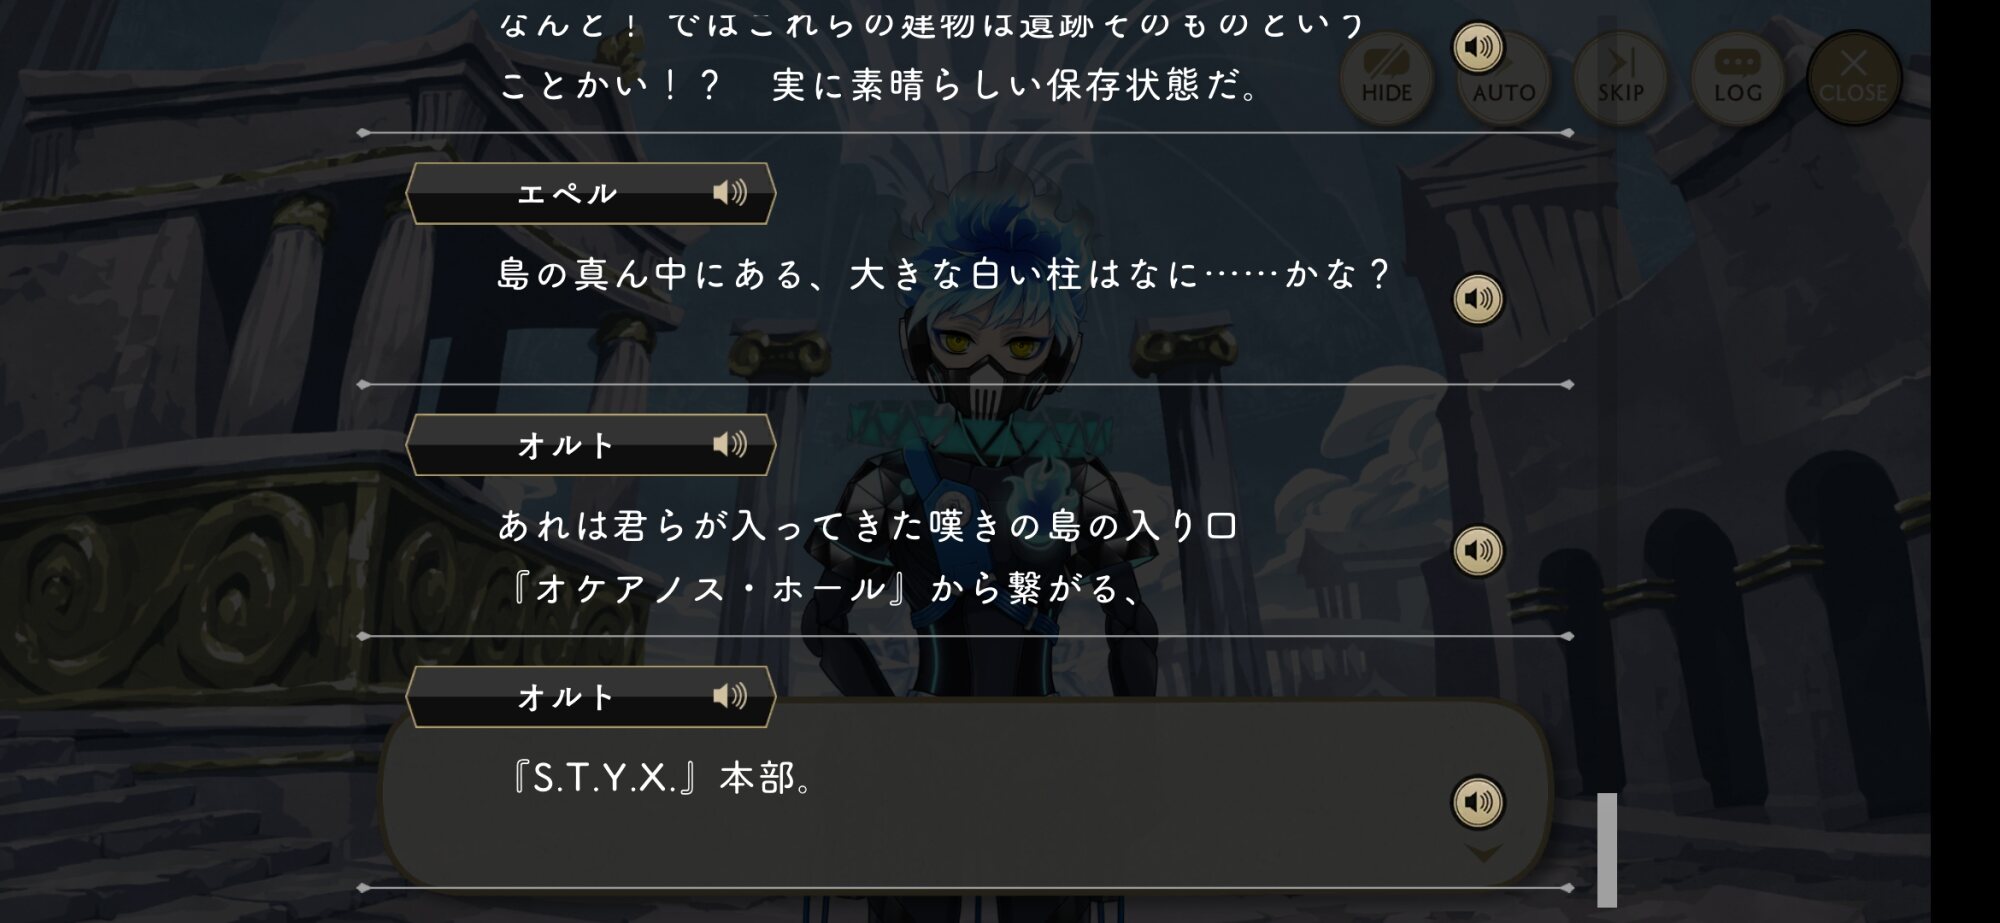Click the log scrollbar thumb
Image resolution: width=2000 pixels, height=923 pixels.
[x=1607, y=849]
